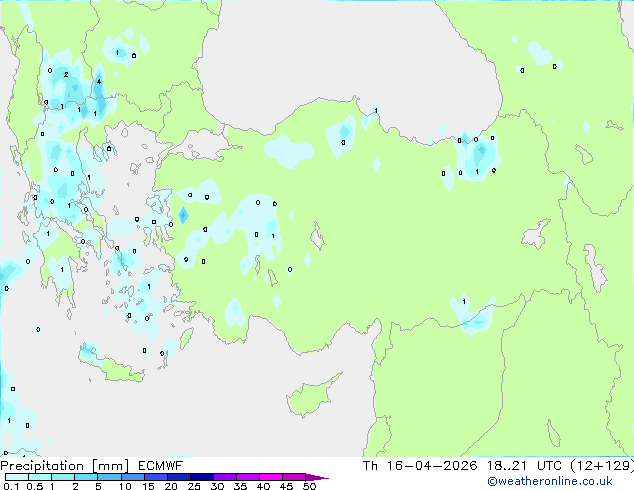This screenshot has height=490, width=634.
Task: Click the Black Sea area
Action: 350,60
